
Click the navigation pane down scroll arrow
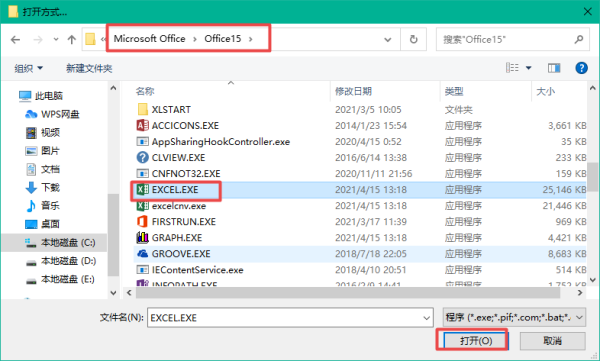coord(113,293)
